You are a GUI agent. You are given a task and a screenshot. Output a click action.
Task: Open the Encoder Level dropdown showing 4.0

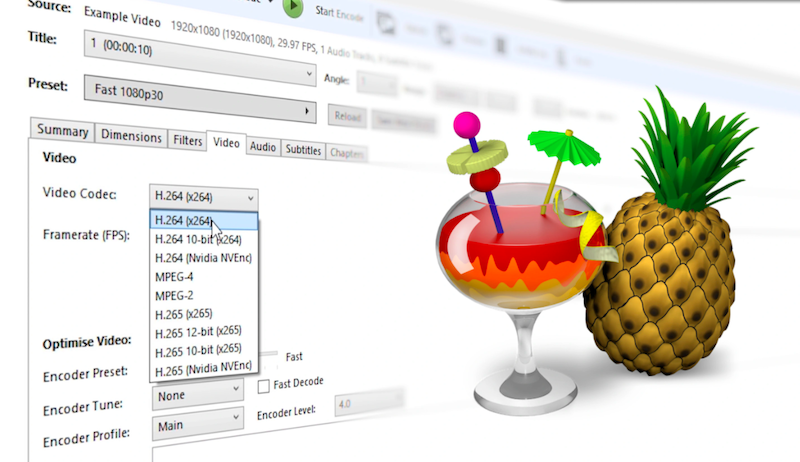coord(368,403)
